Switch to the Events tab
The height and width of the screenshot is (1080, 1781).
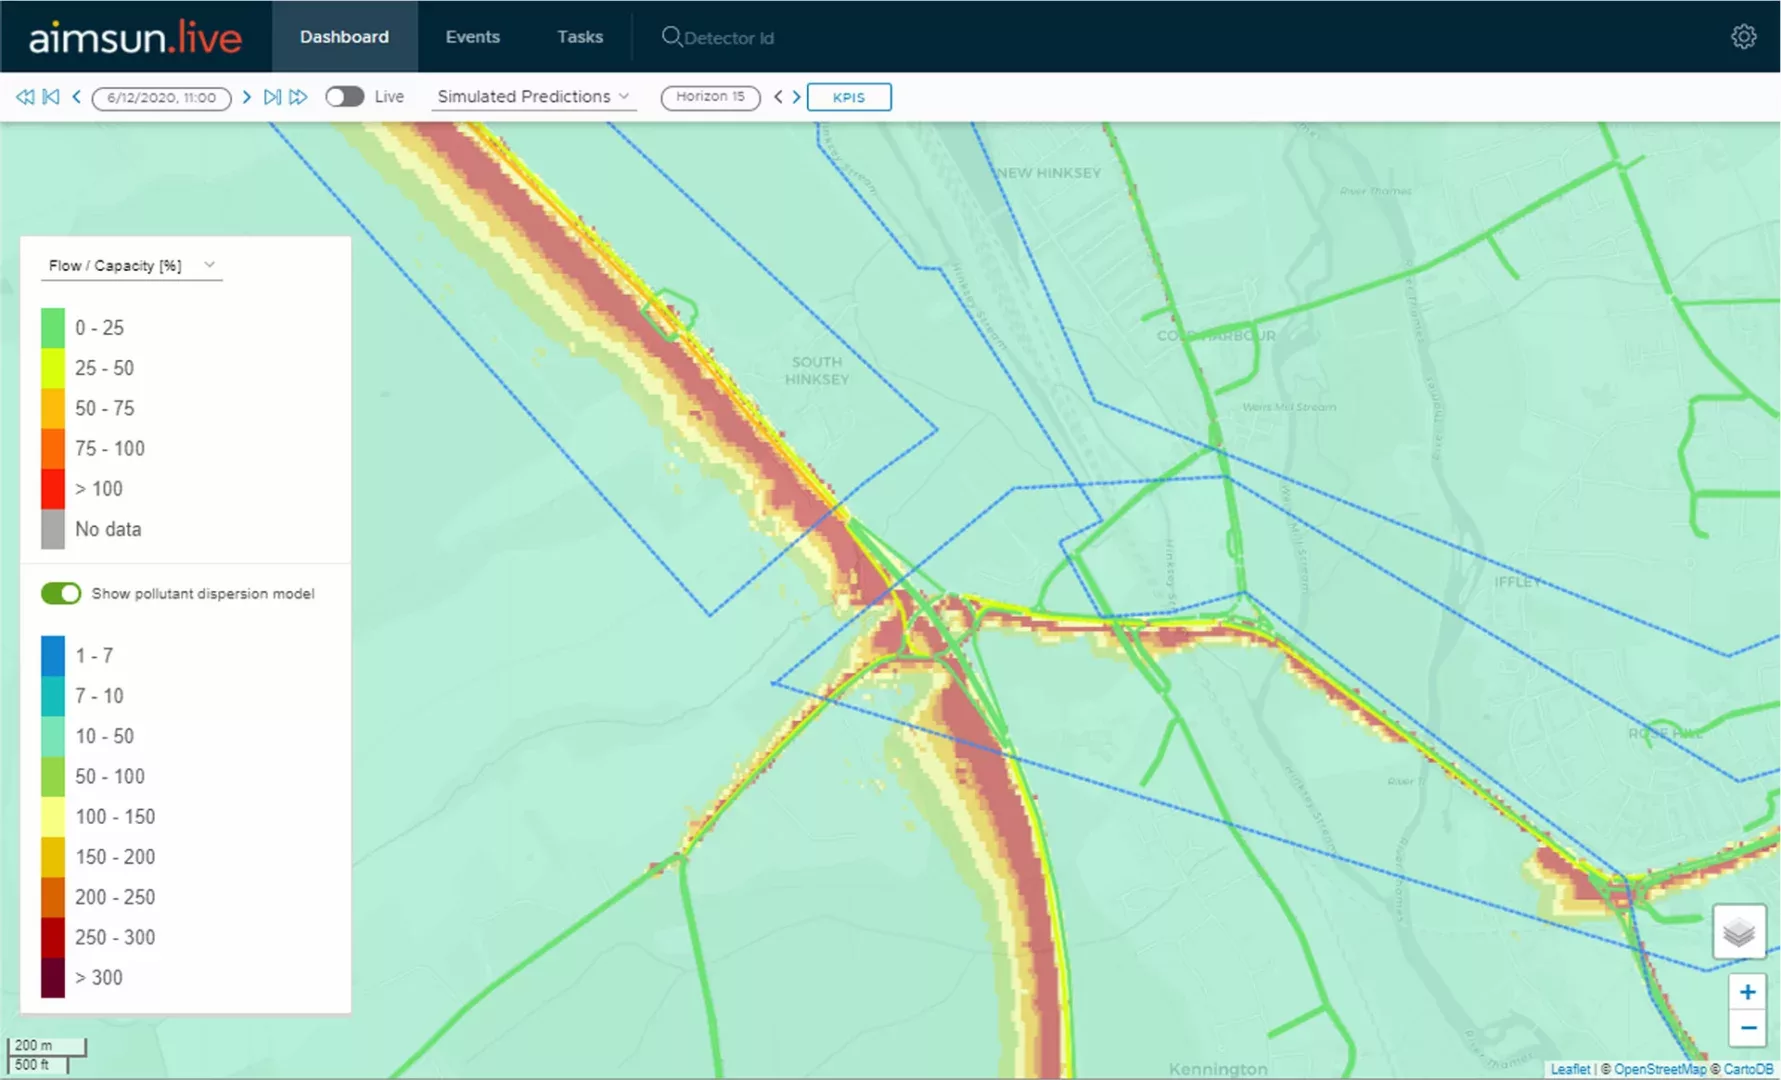[x=472, y=37]
